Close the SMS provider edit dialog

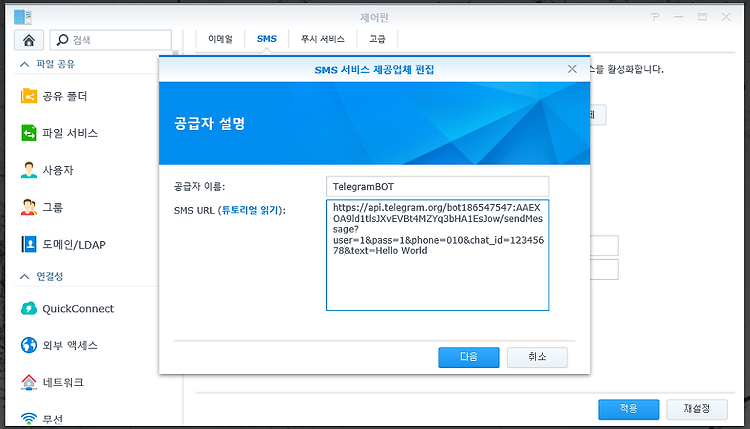coord(572,69)
